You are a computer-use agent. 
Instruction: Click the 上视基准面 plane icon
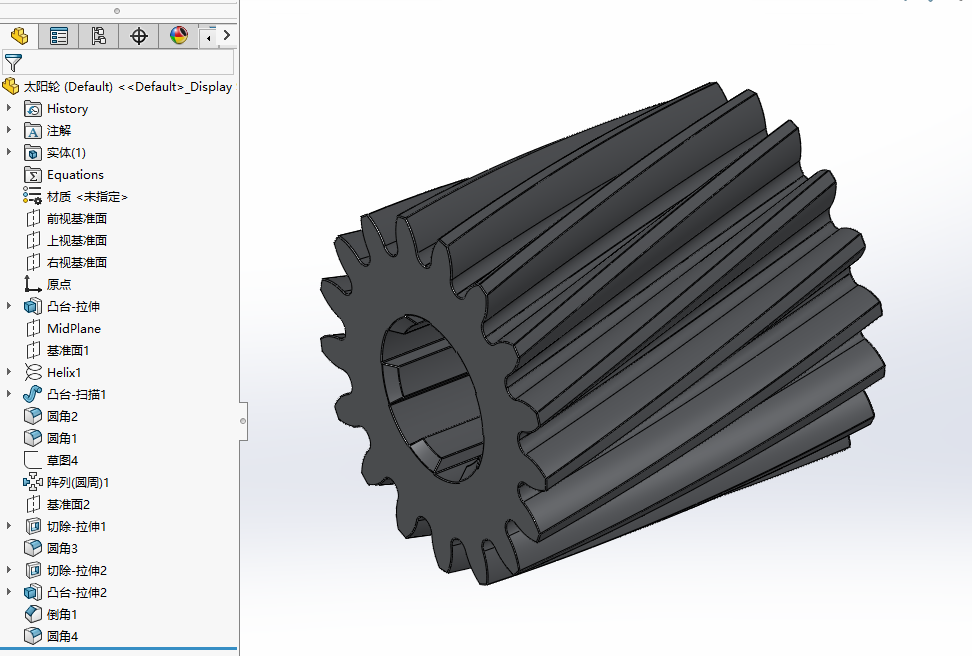[33, 241]
